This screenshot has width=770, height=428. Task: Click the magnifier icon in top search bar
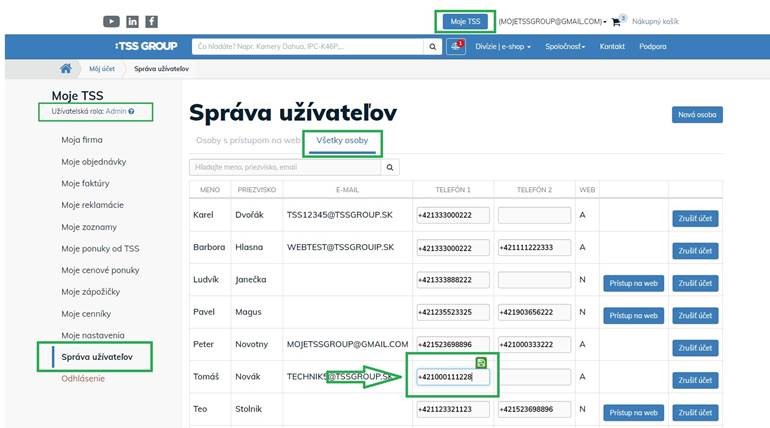[433, 46]
